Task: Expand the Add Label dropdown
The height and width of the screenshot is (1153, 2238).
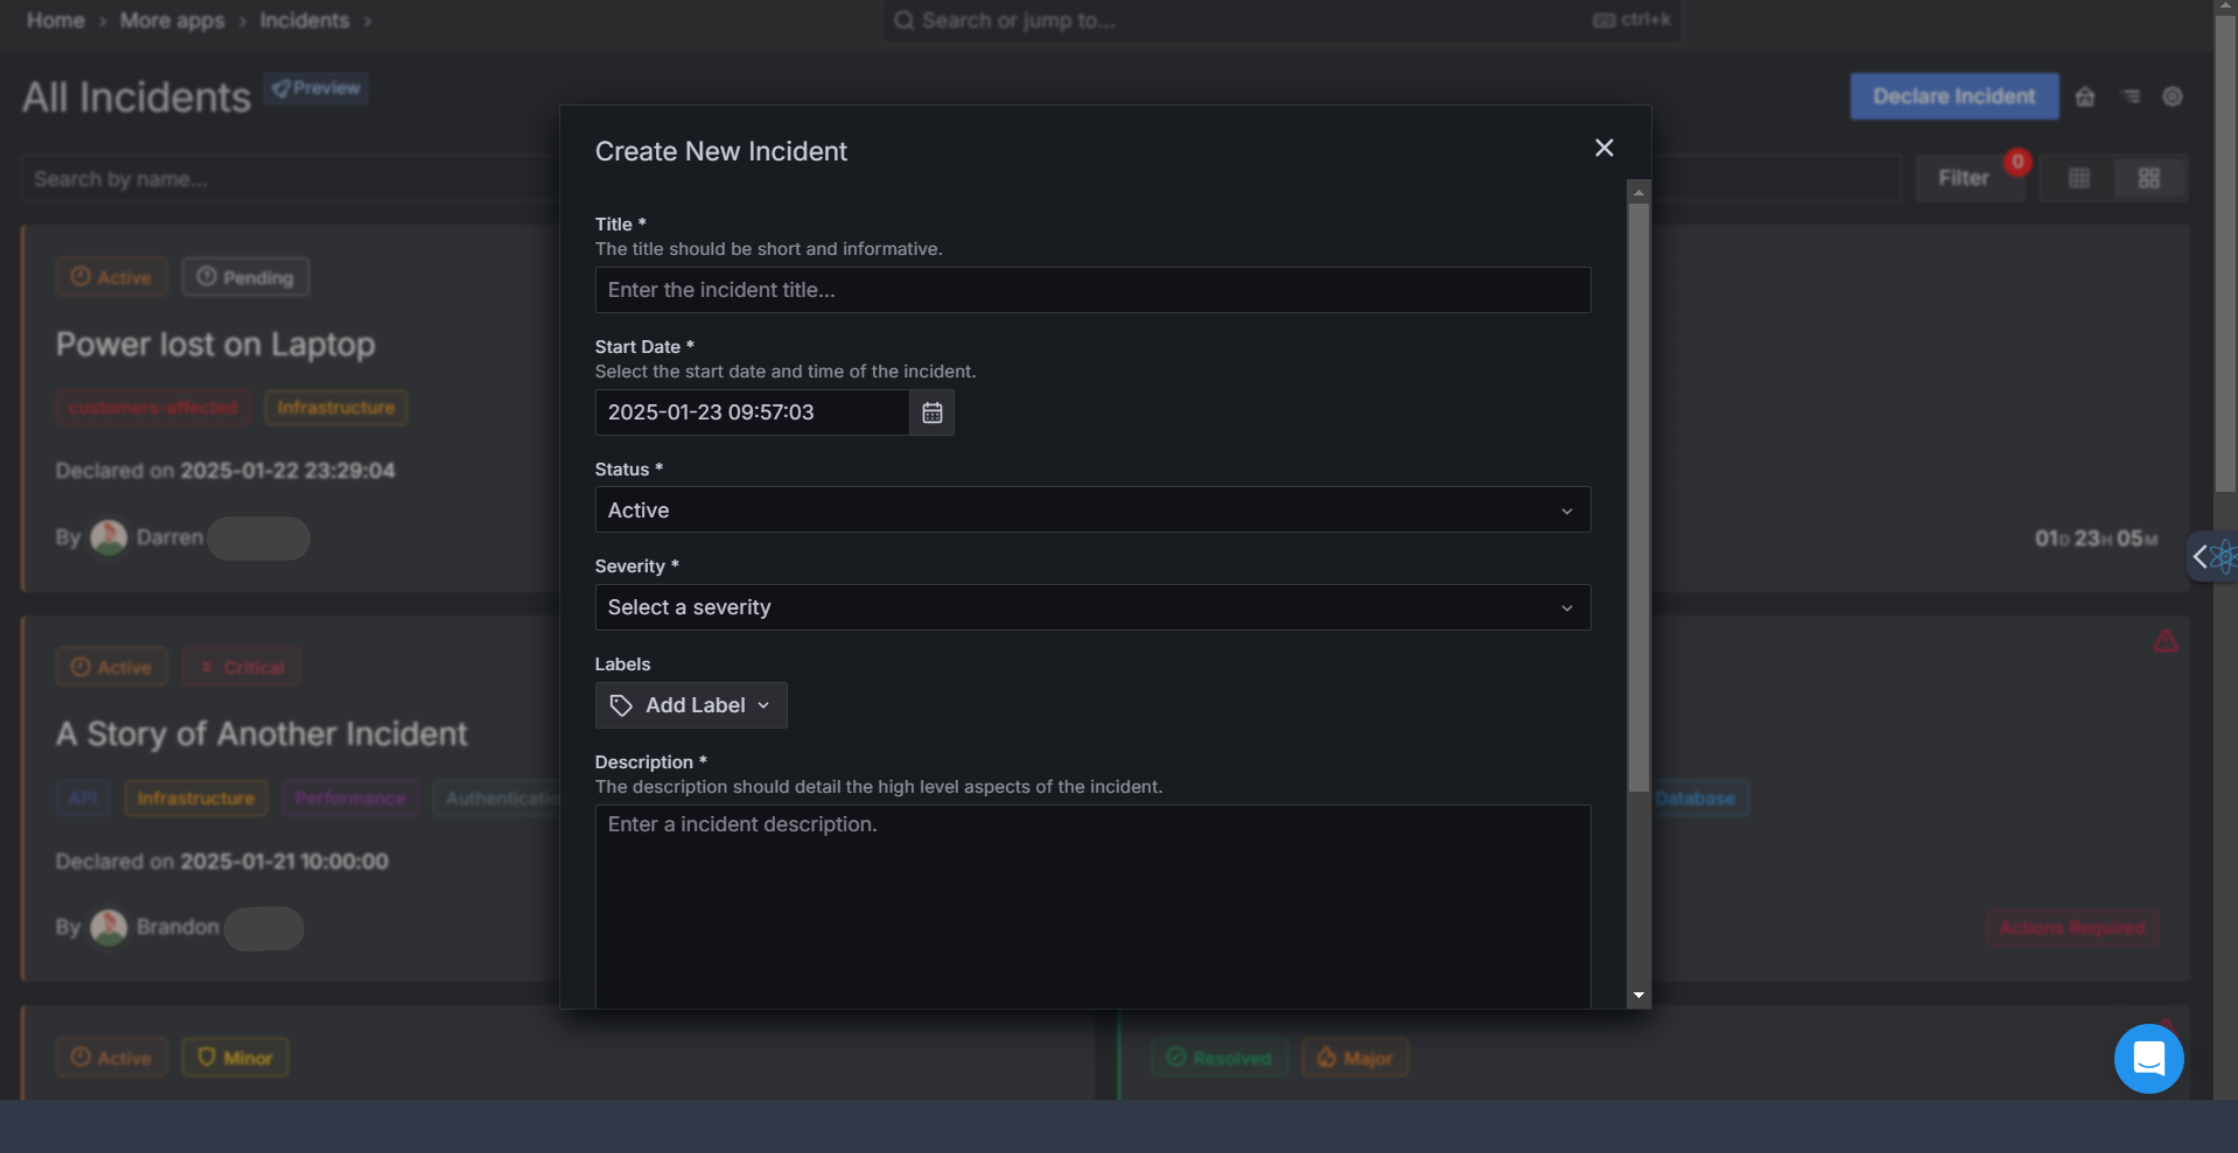Action: 690,705
